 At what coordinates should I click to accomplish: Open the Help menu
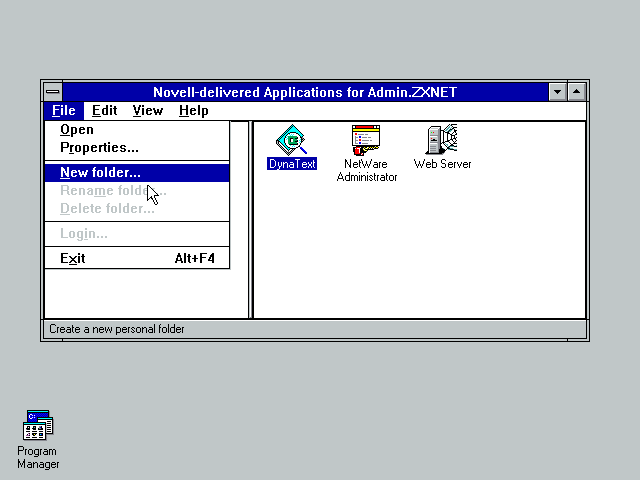(193, 111)
